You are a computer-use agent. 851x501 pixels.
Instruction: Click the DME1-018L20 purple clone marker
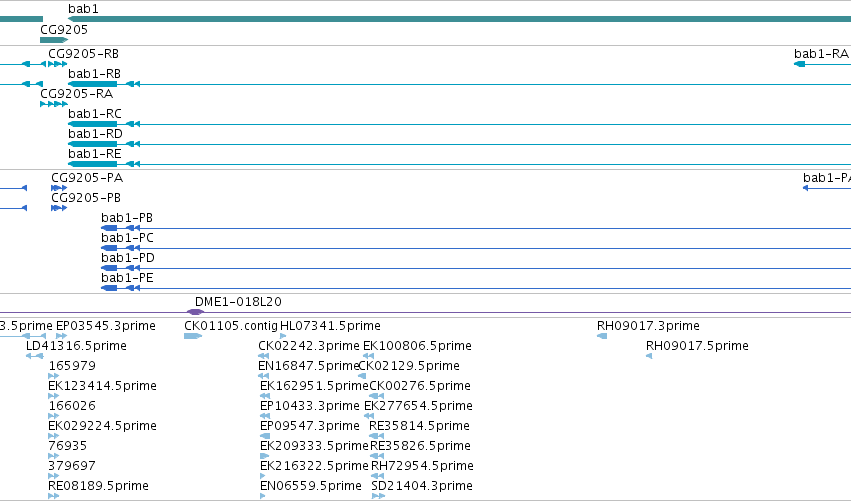tap(195, 312)
